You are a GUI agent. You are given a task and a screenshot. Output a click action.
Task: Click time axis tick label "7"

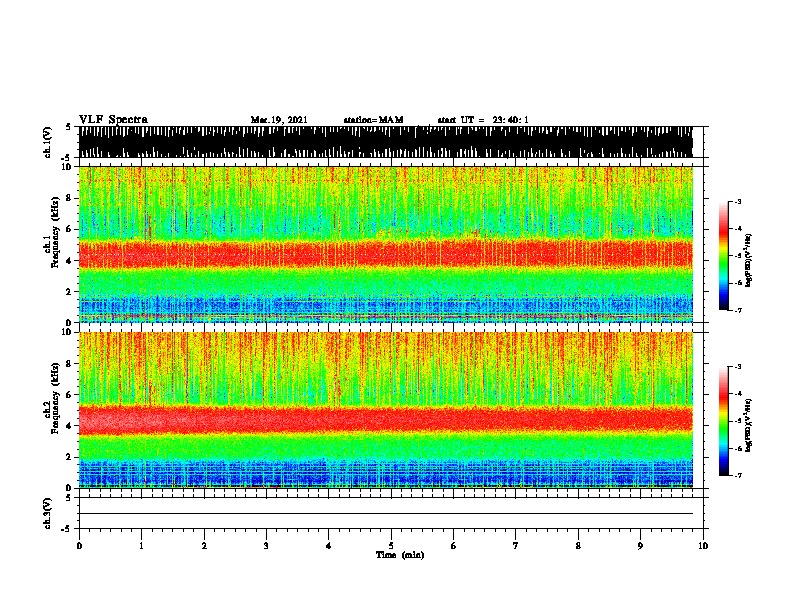[x=516, y=546]
